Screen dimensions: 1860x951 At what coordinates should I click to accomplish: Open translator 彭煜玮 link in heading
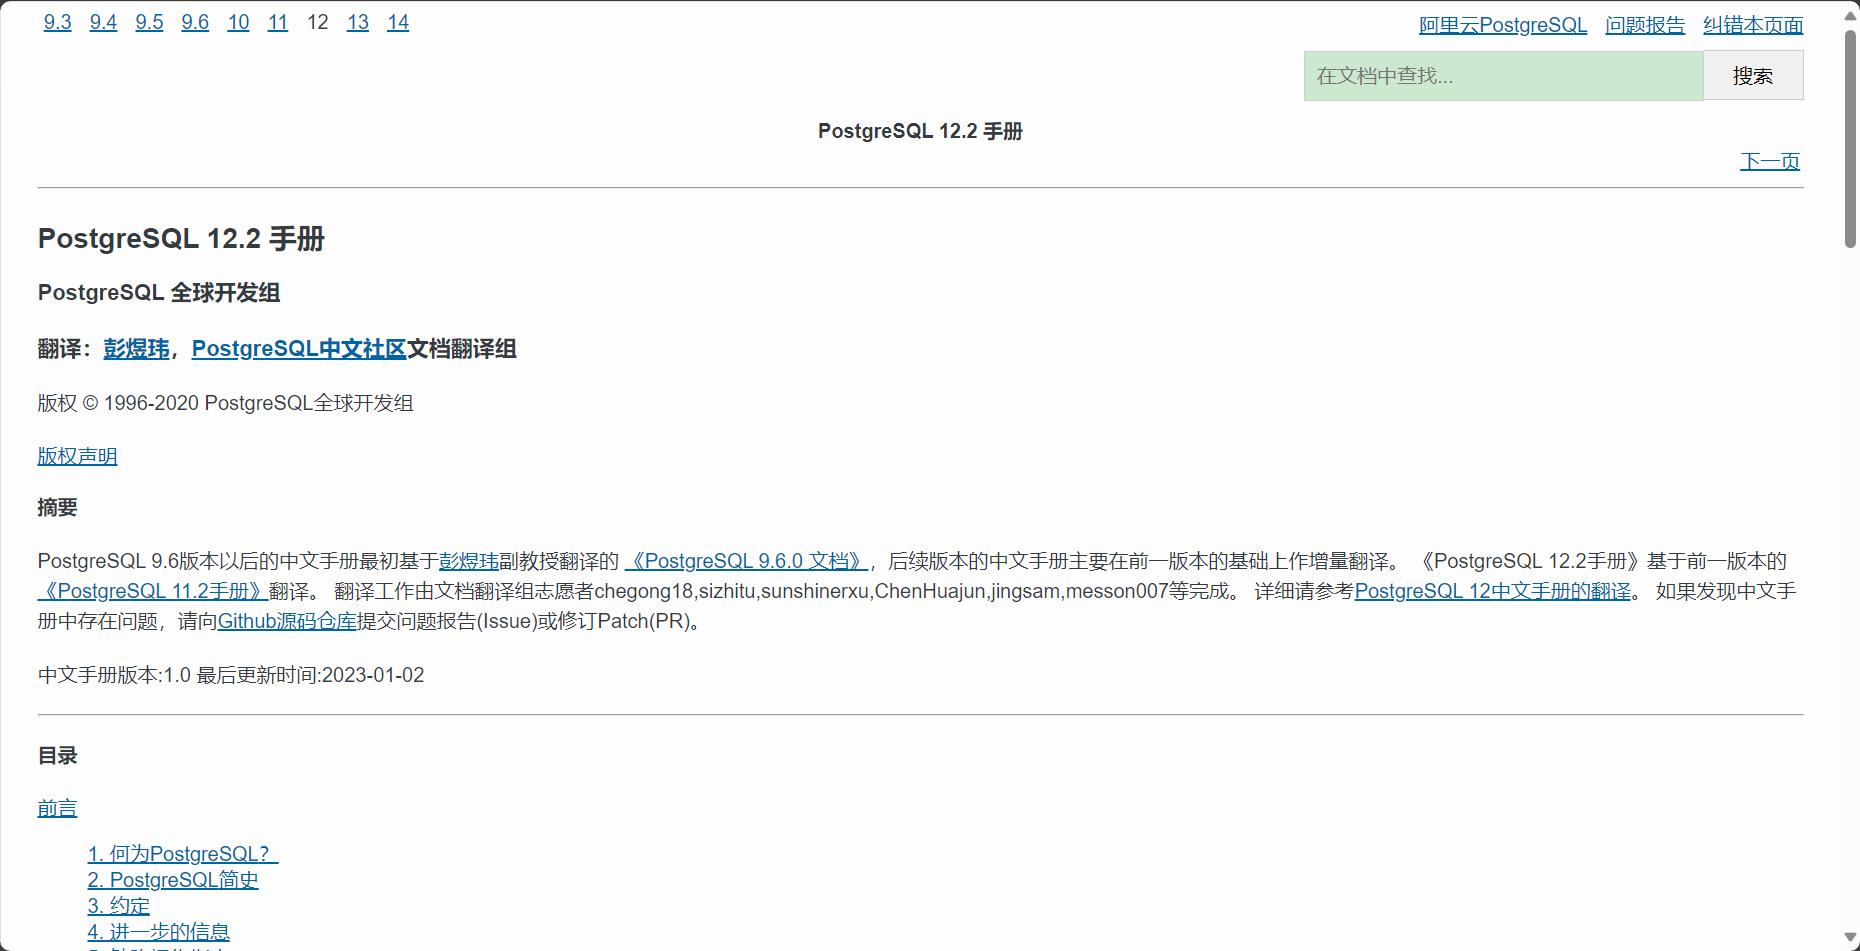(x=137, y=348)
